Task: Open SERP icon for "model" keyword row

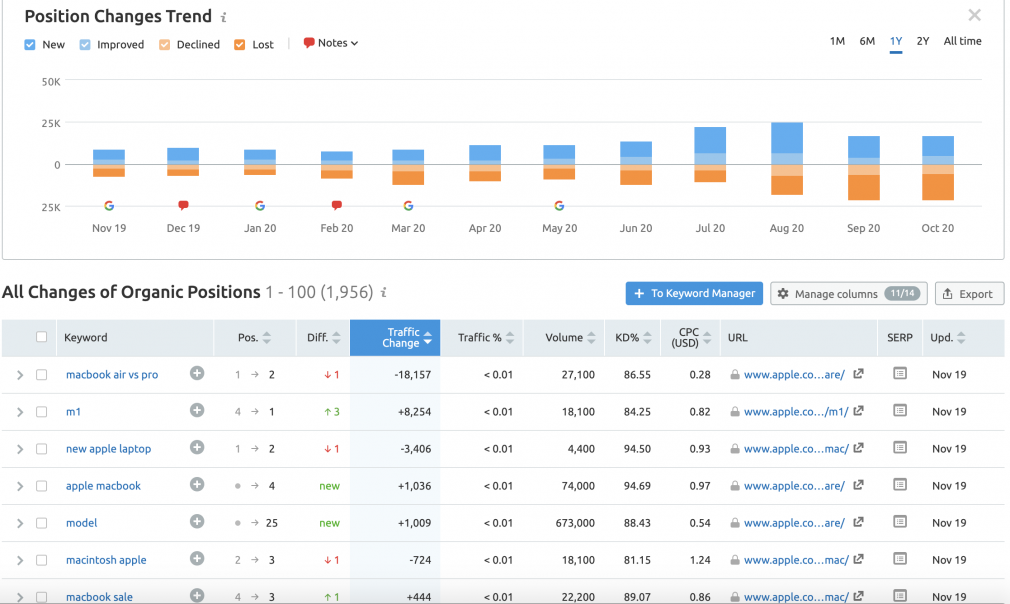Action: click(x=900, y=522)
